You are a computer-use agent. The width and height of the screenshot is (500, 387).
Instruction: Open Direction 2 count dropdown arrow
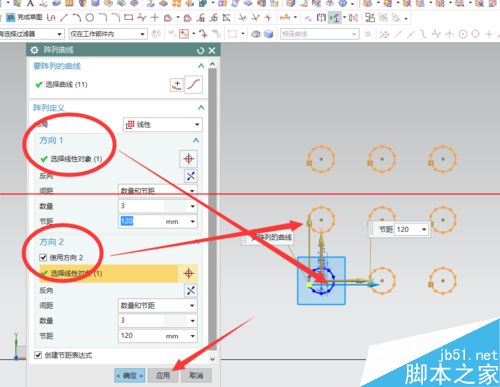(x=192, y=321)
